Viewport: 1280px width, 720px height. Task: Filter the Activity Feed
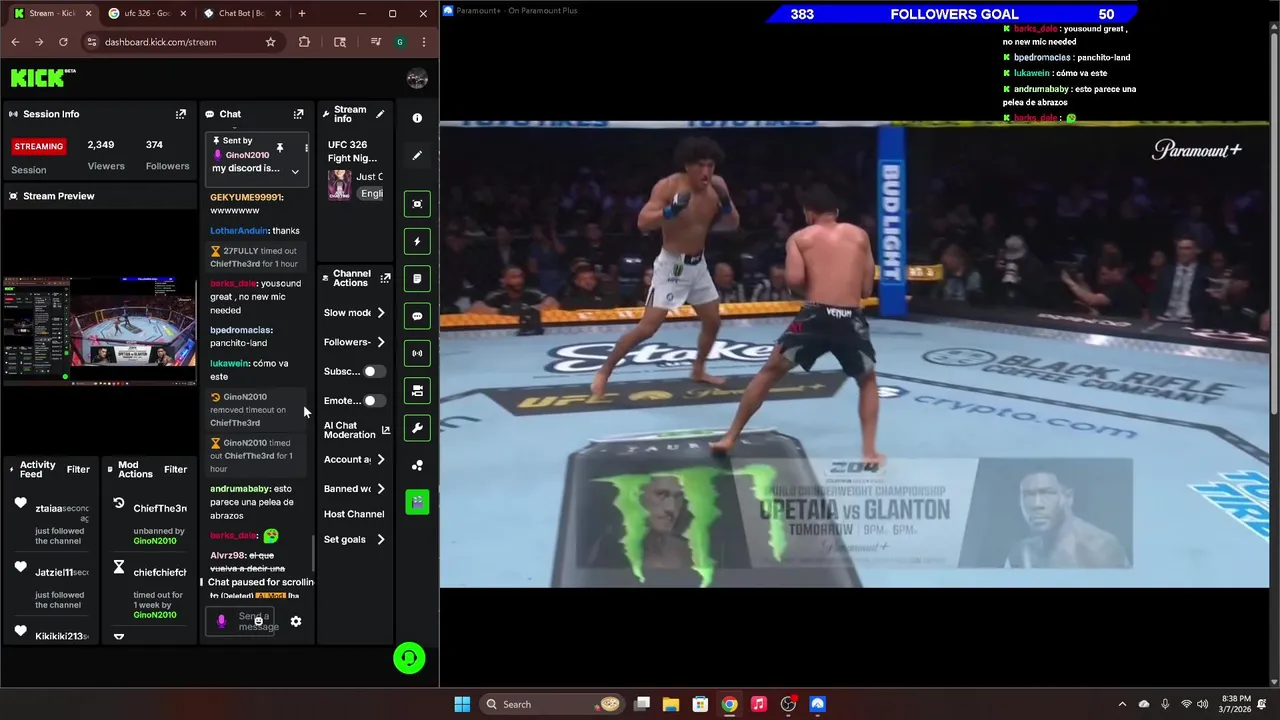point(78,469)
